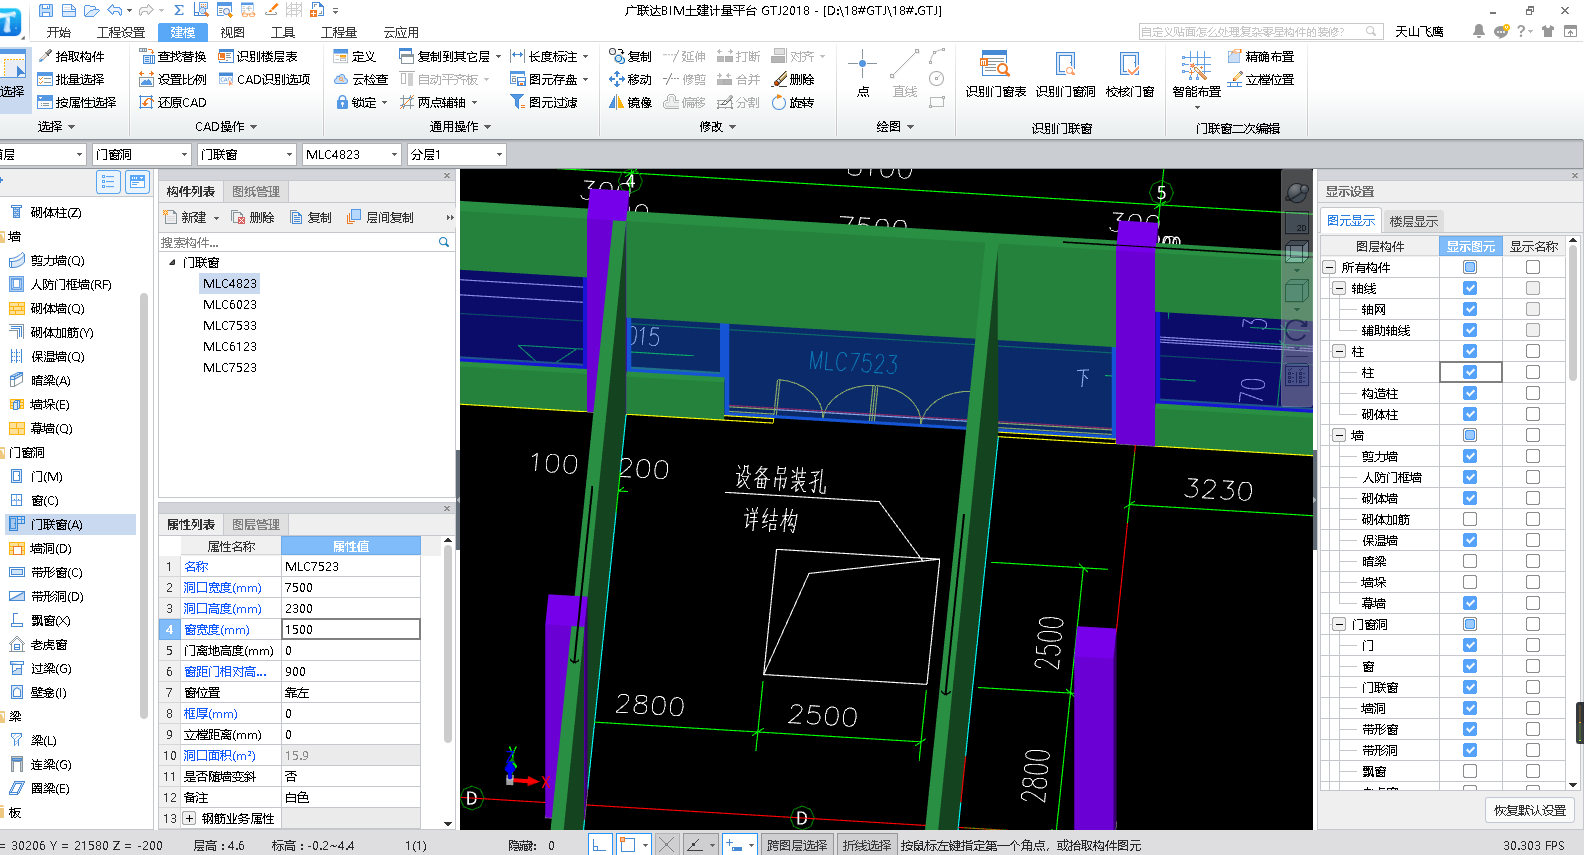Switch to 楼层显示 tab
This screenshot has height=855, width=1584.
(x=1414, y=221)
